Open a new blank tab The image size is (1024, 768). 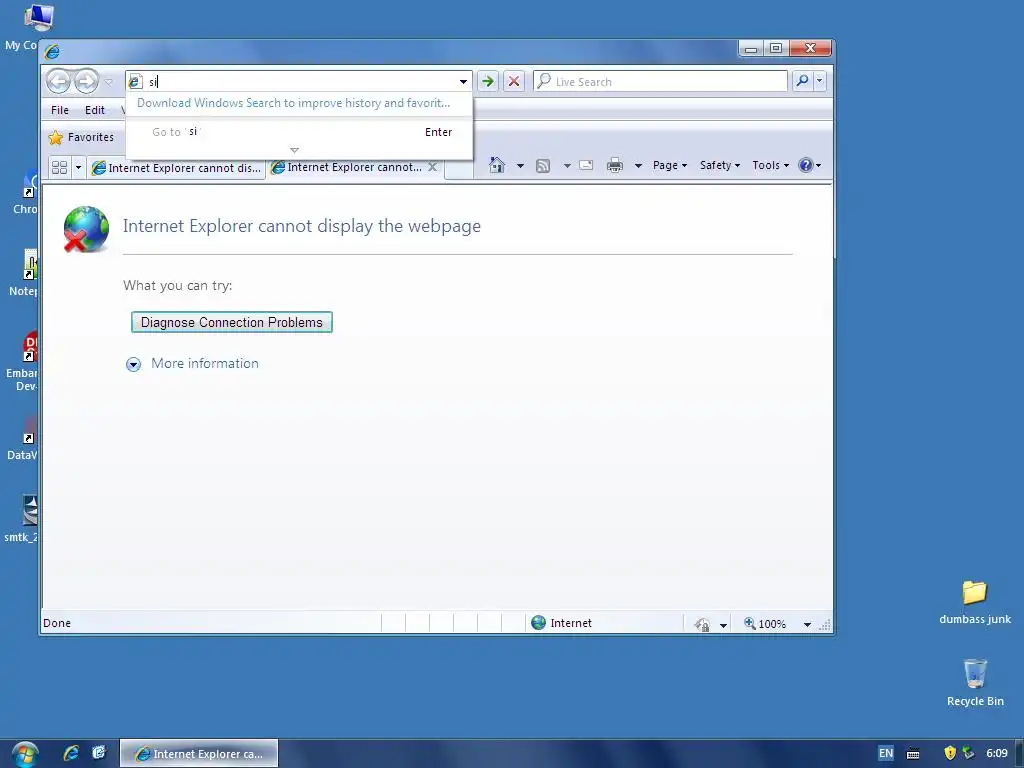(x=459, y=168)
